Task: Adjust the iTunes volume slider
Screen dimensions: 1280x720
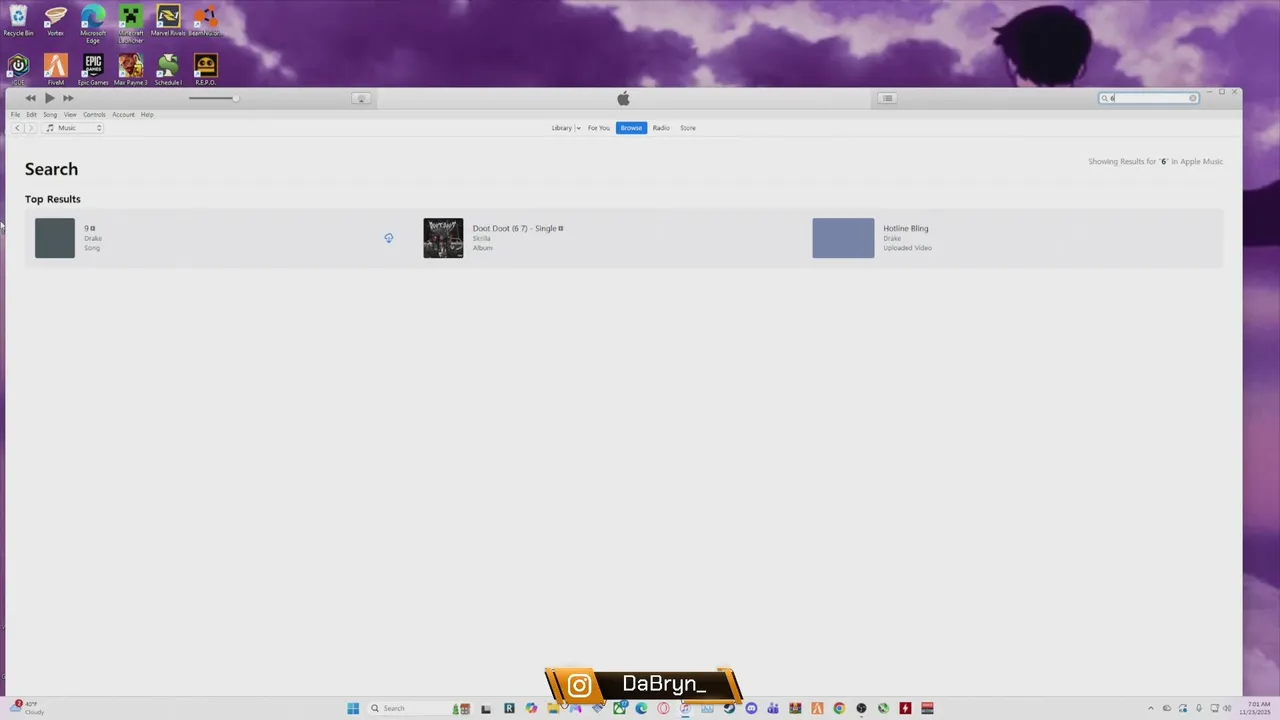Action: coord(213,98)
